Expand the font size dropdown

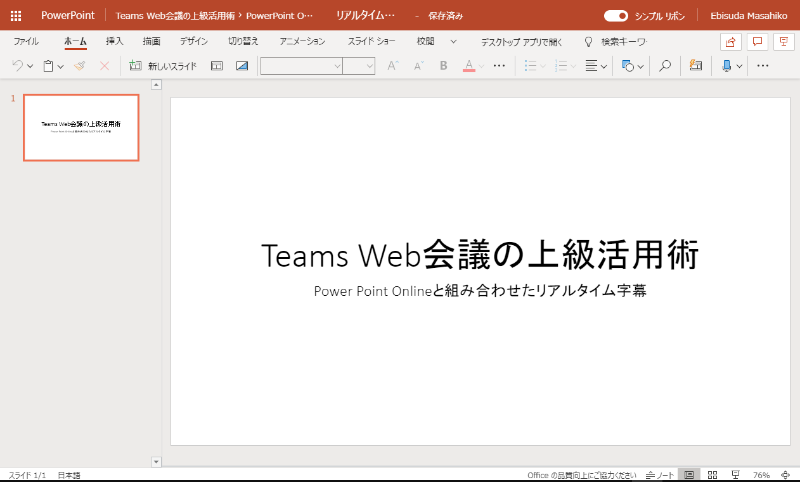tap(370, 66)
